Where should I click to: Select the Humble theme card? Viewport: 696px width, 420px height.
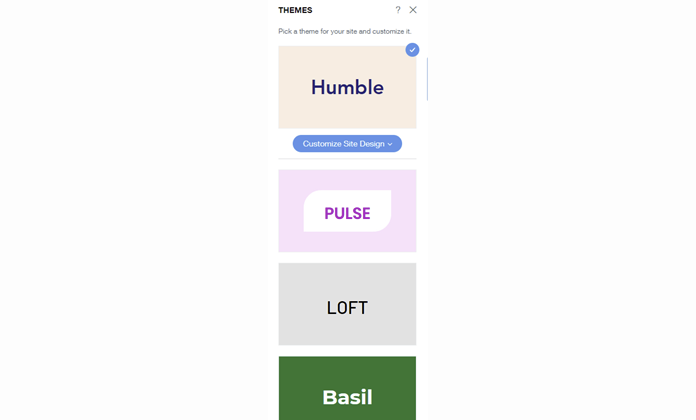tap(347, 87)
